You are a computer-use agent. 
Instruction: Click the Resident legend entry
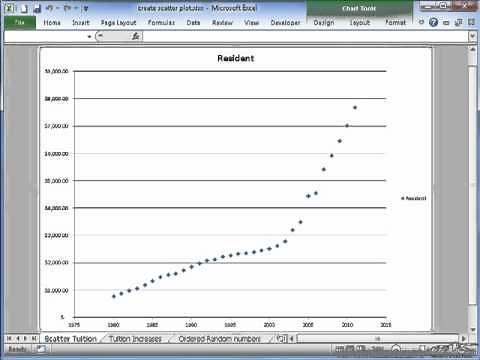click(414, 198)
